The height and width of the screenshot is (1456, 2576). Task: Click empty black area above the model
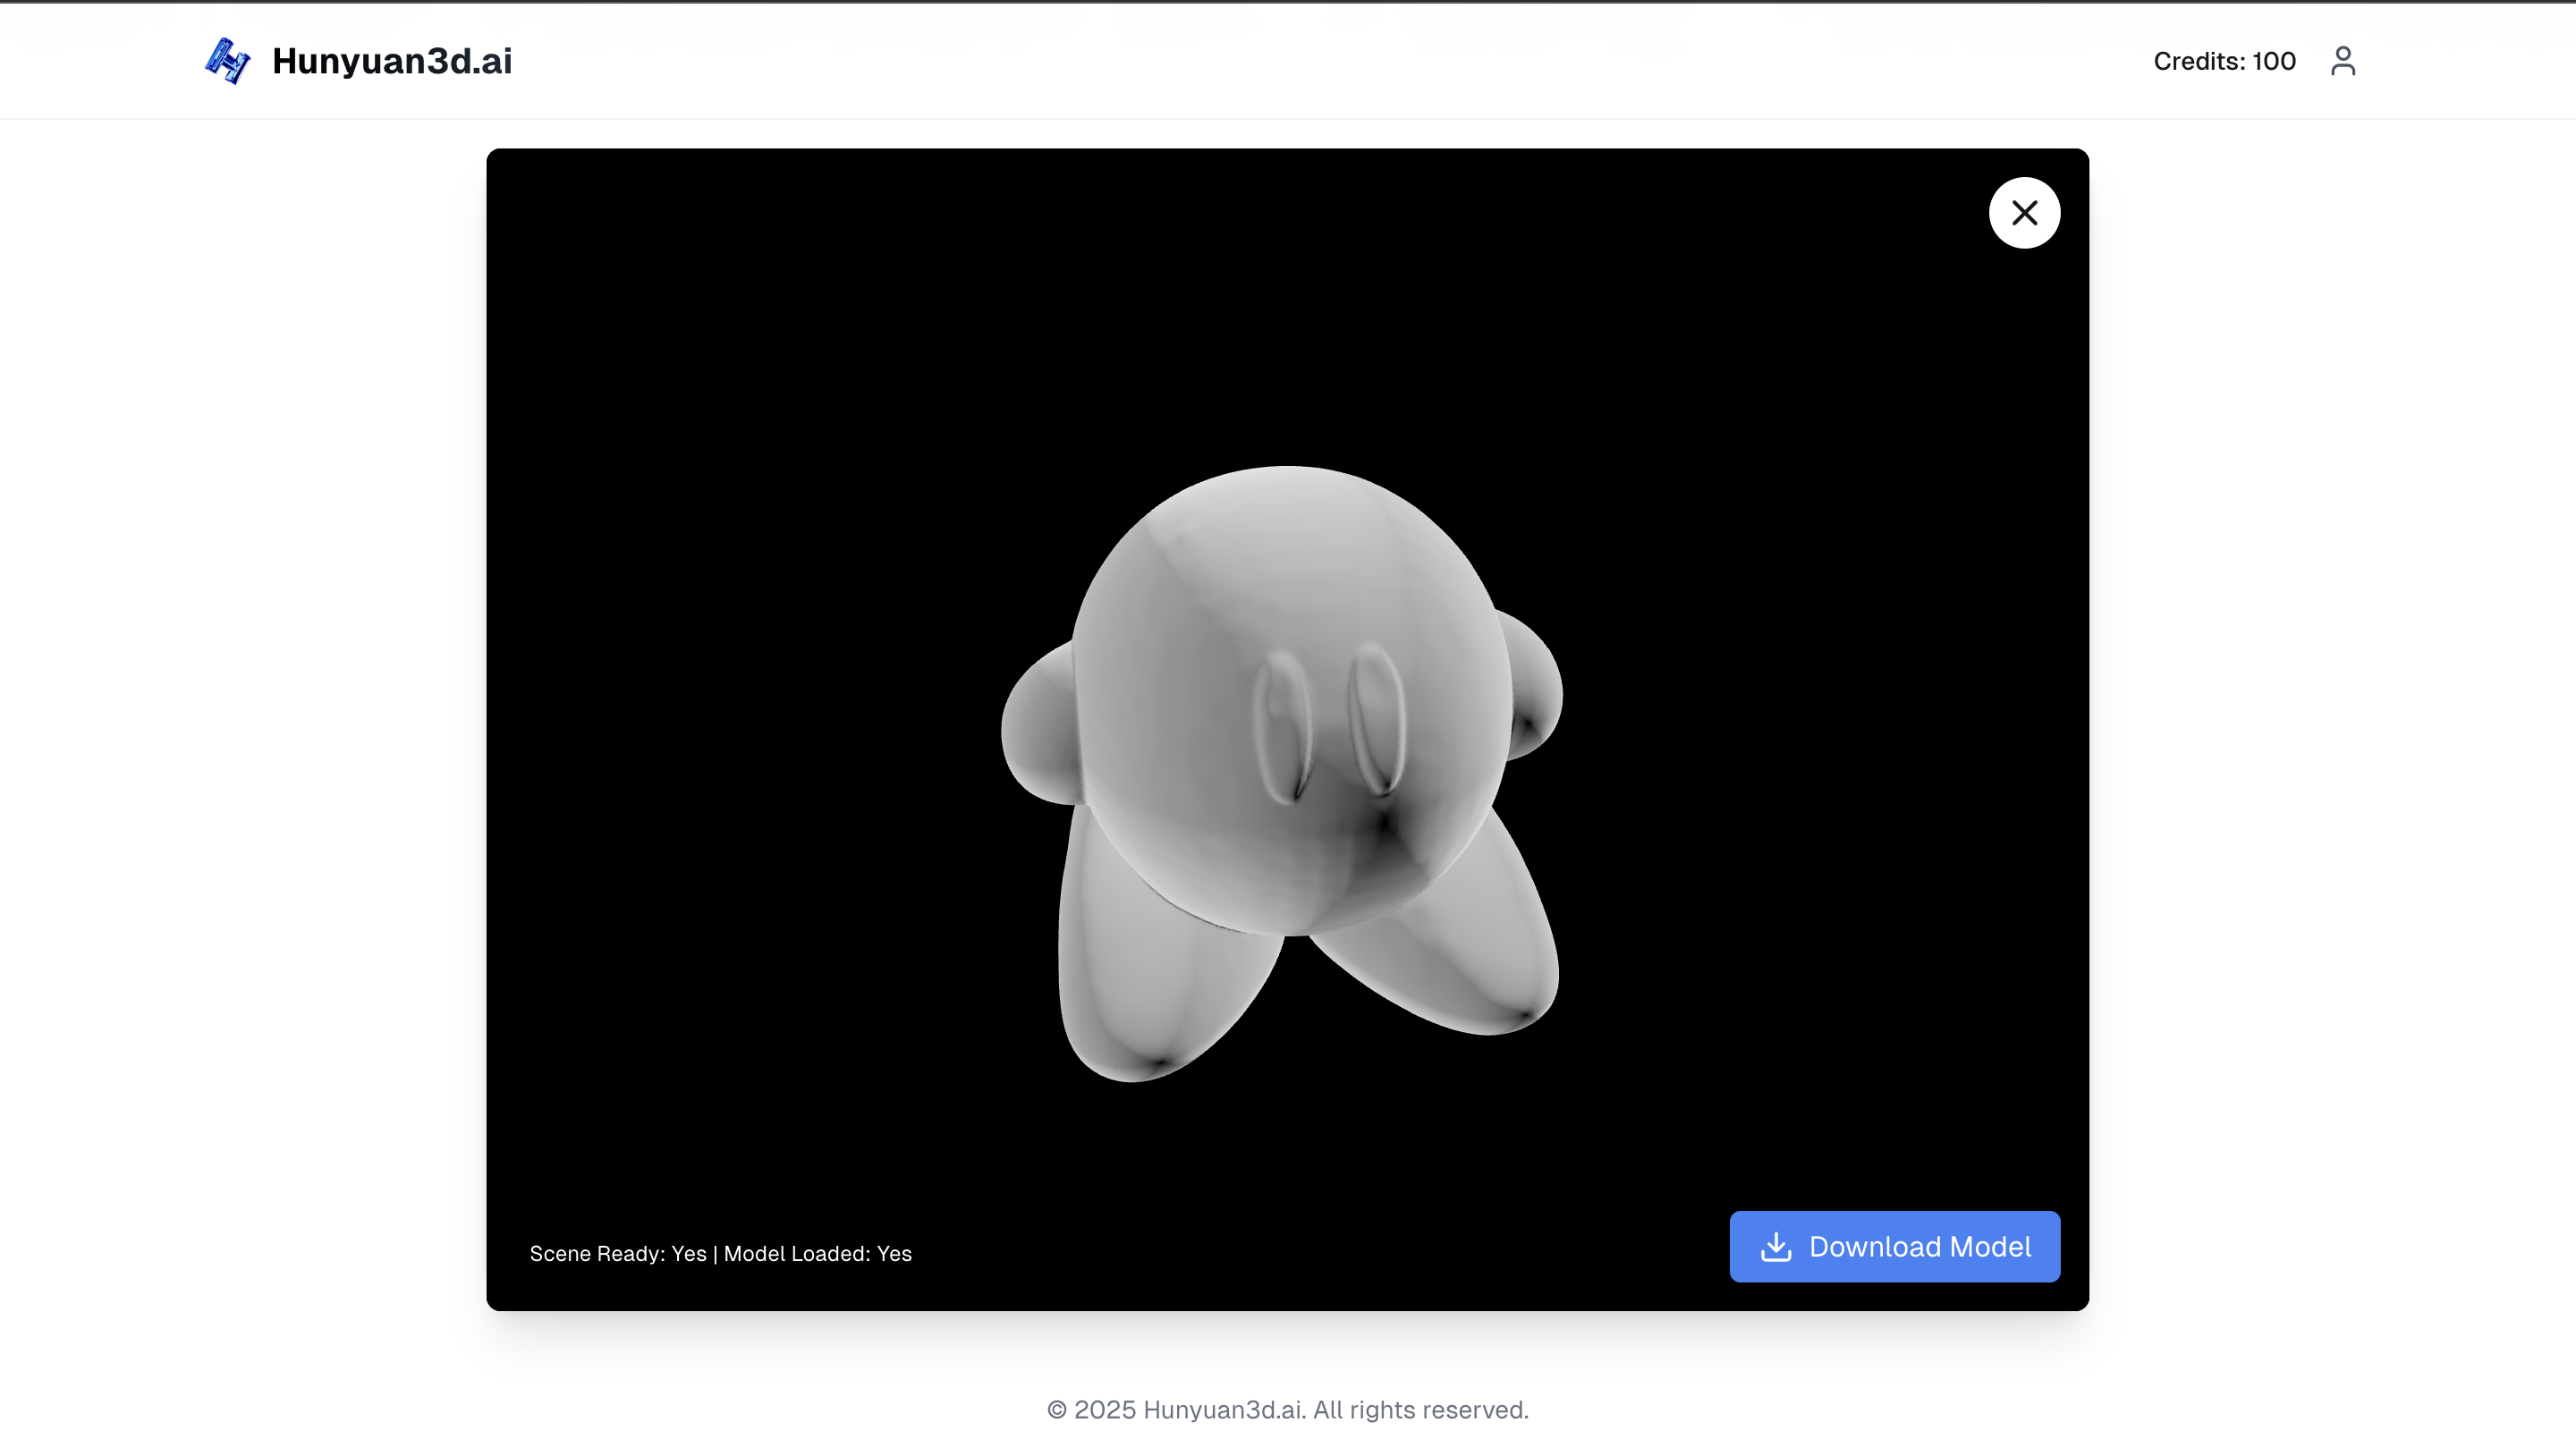pyautogui.click(x=1288, y=300)
